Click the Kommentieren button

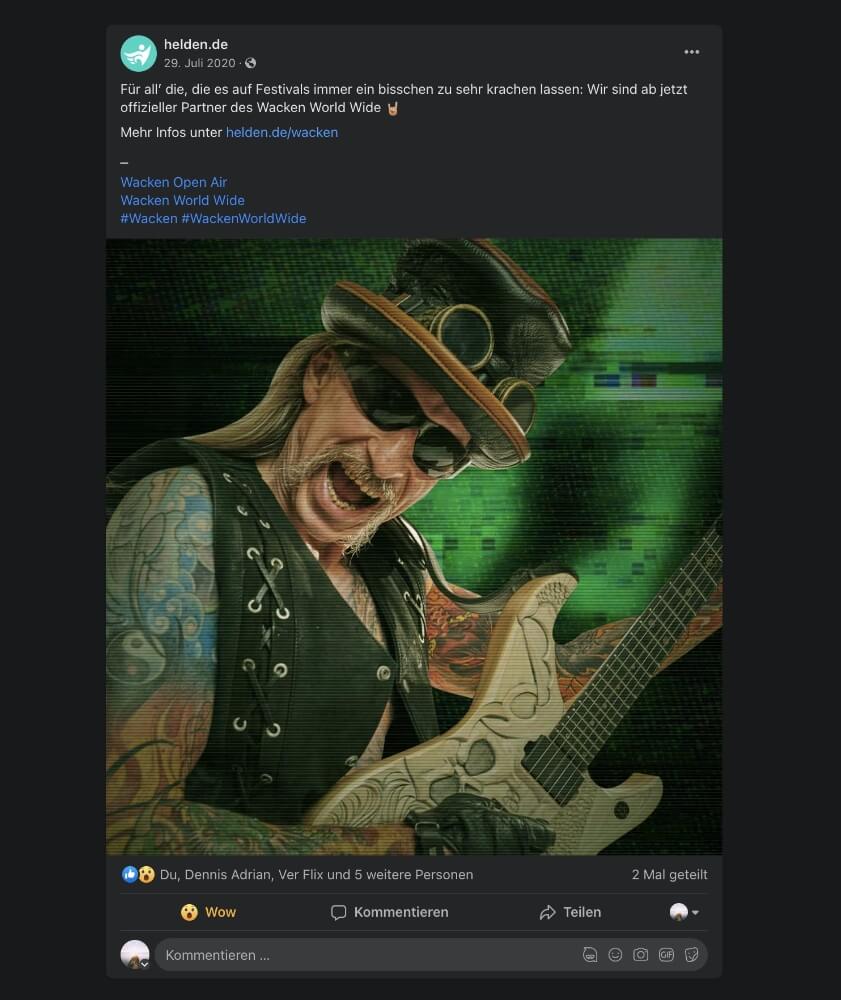390,912
